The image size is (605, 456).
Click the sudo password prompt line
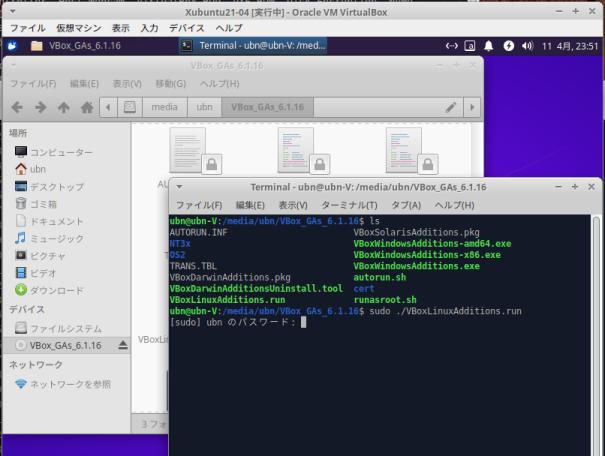point(238,322)
